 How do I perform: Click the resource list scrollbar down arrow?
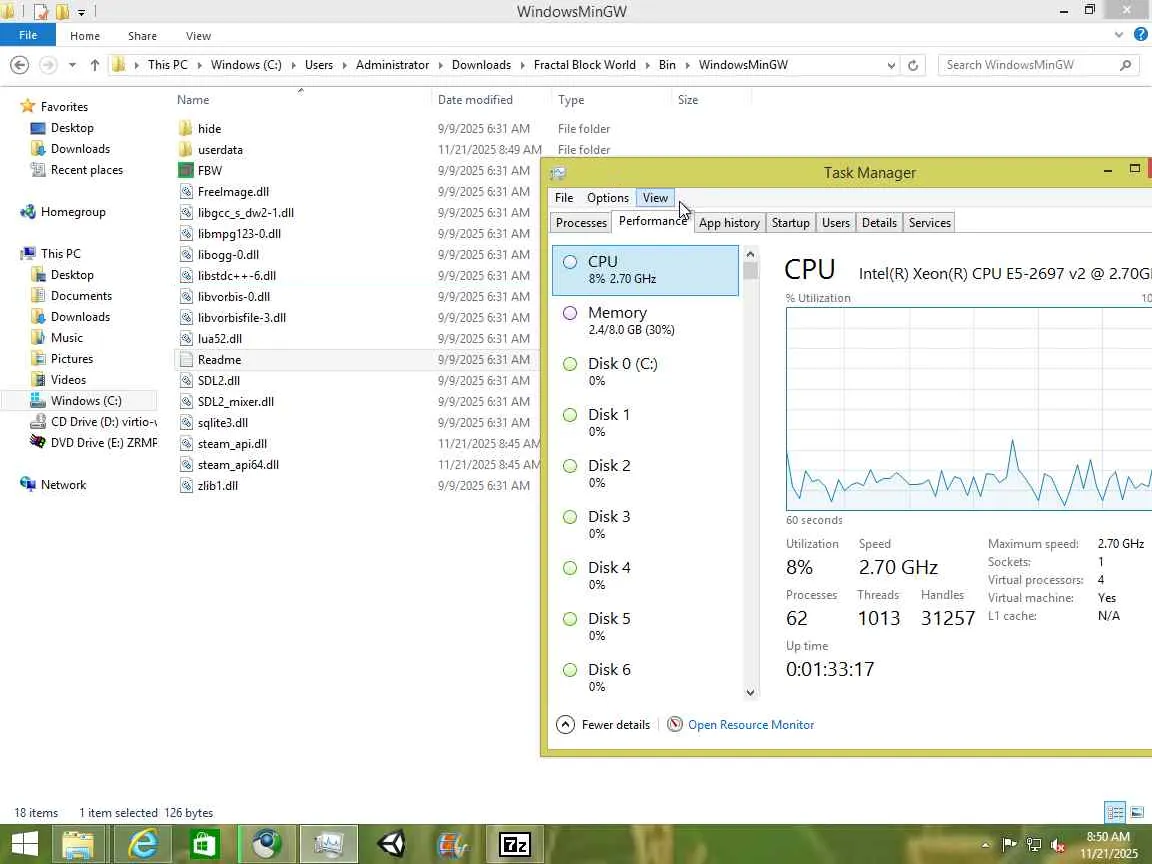(x=750, y=692)
